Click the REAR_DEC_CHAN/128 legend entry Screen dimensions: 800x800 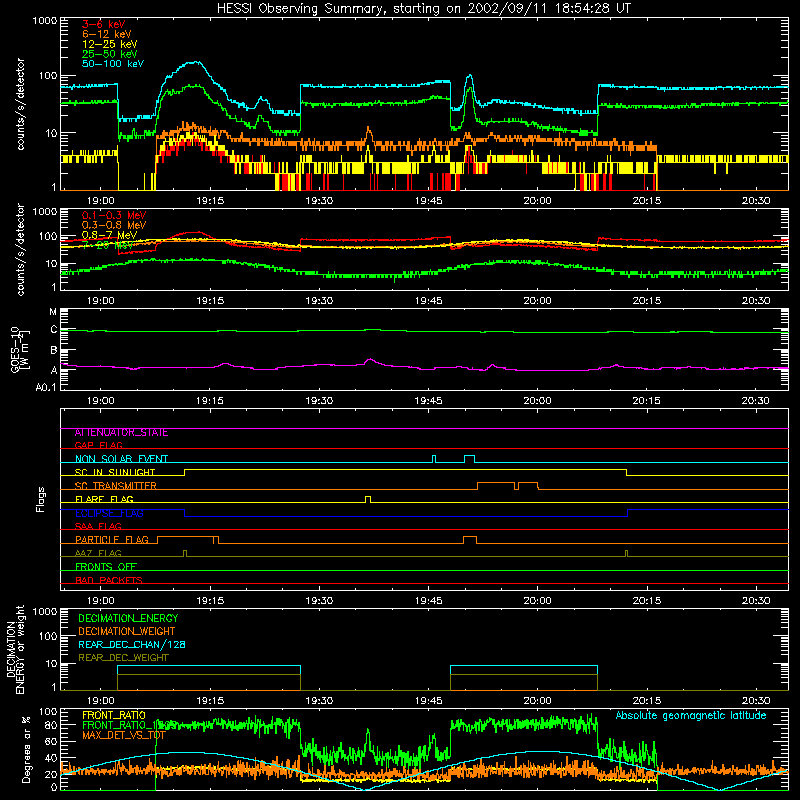click(132, 645)
